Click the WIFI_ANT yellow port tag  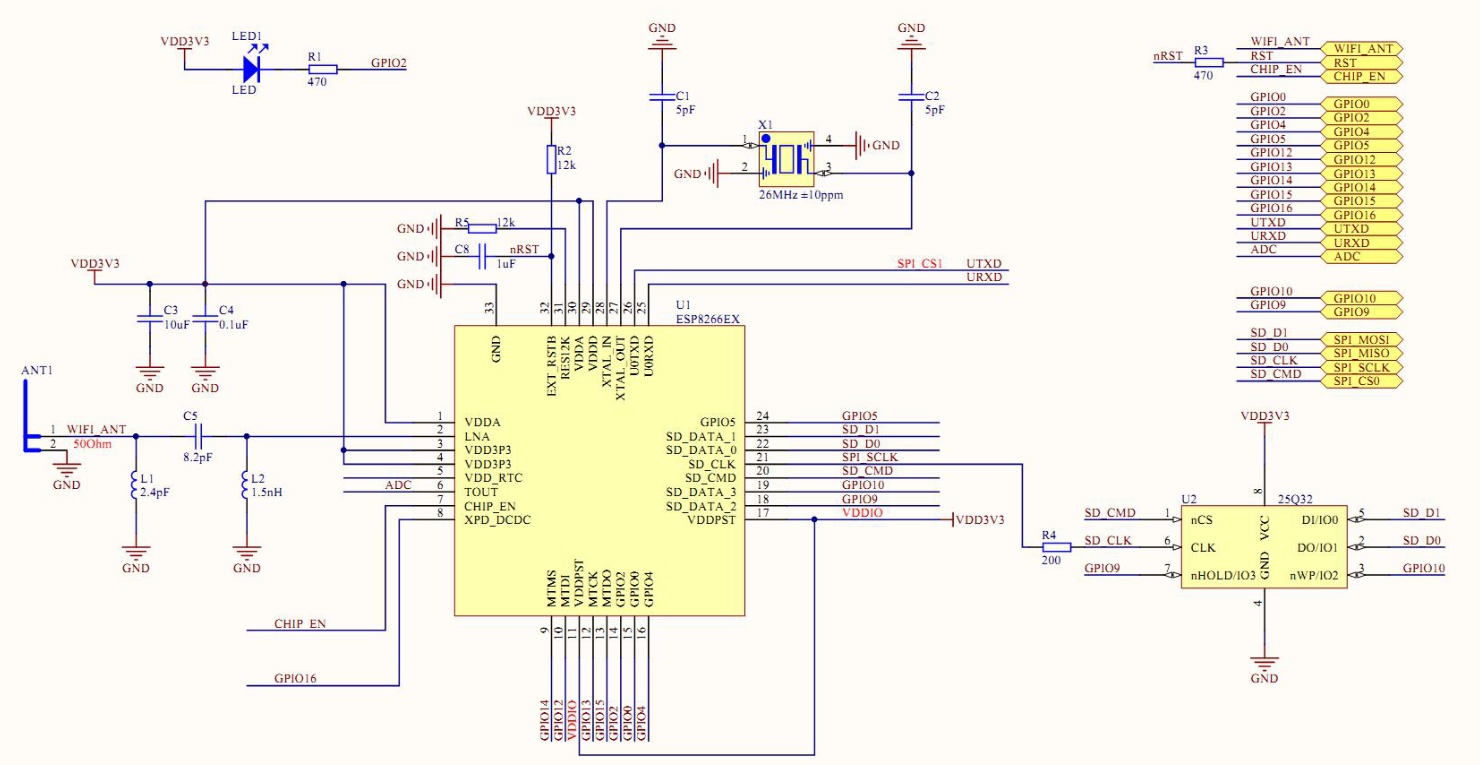1362,48
